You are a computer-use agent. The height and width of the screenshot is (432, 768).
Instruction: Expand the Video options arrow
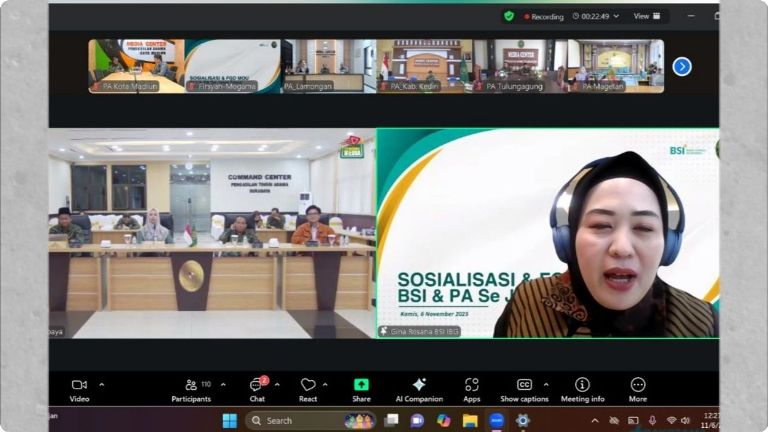pos(101,384)
